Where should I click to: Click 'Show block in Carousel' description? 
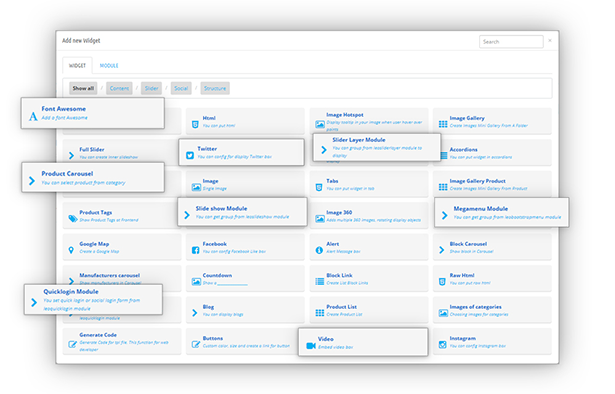(471, 252)
